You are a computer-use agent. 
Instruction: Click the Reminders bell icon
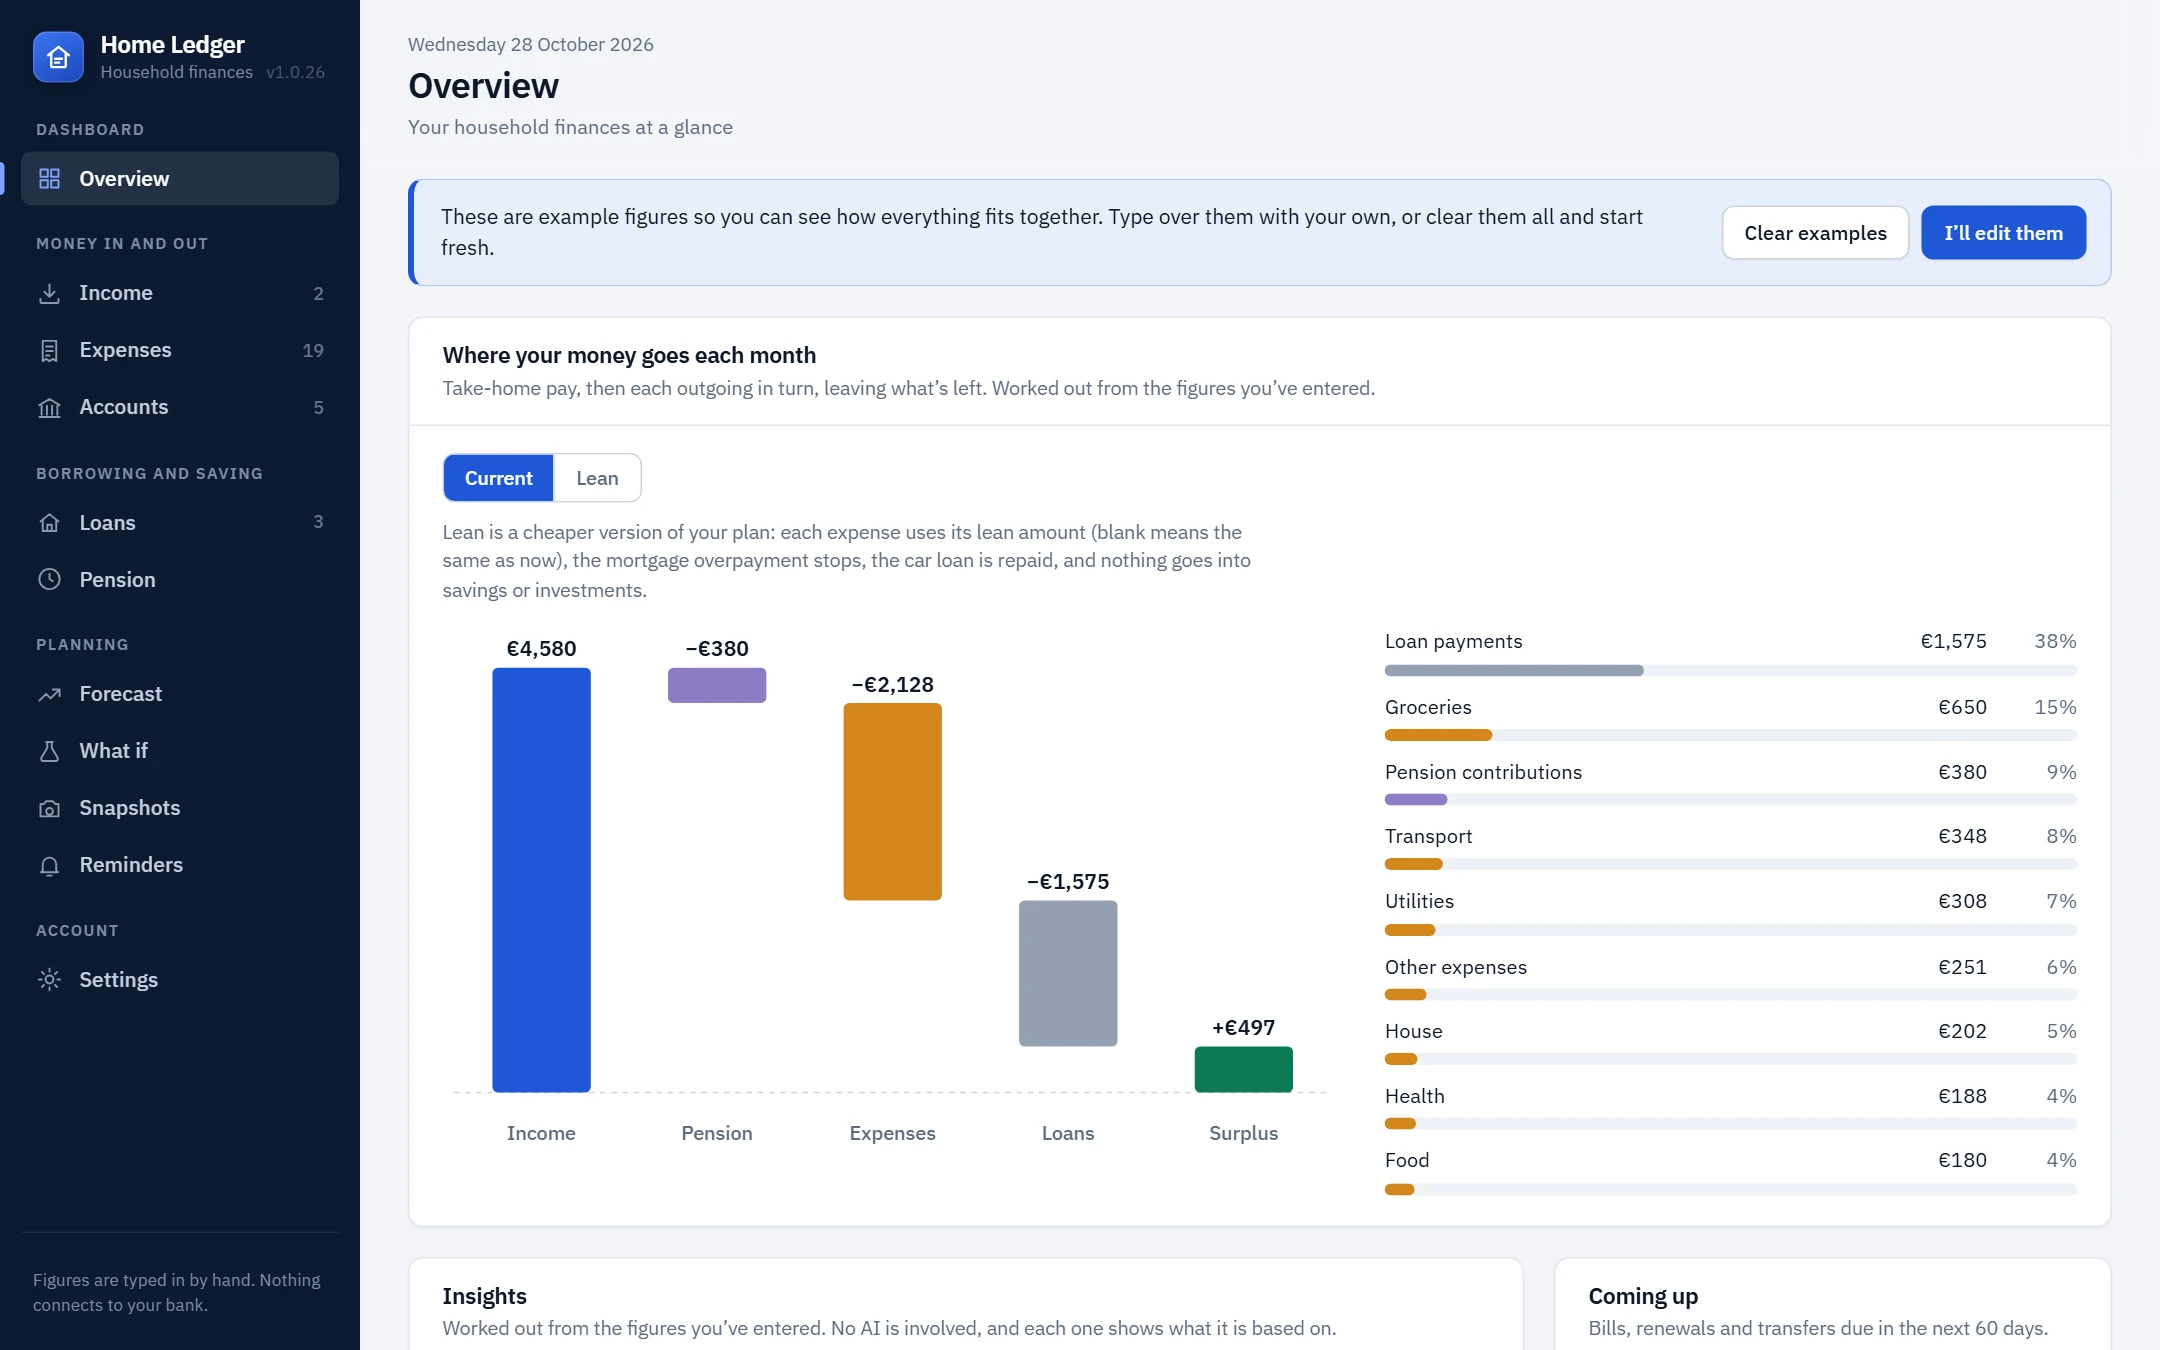(49, 865)
